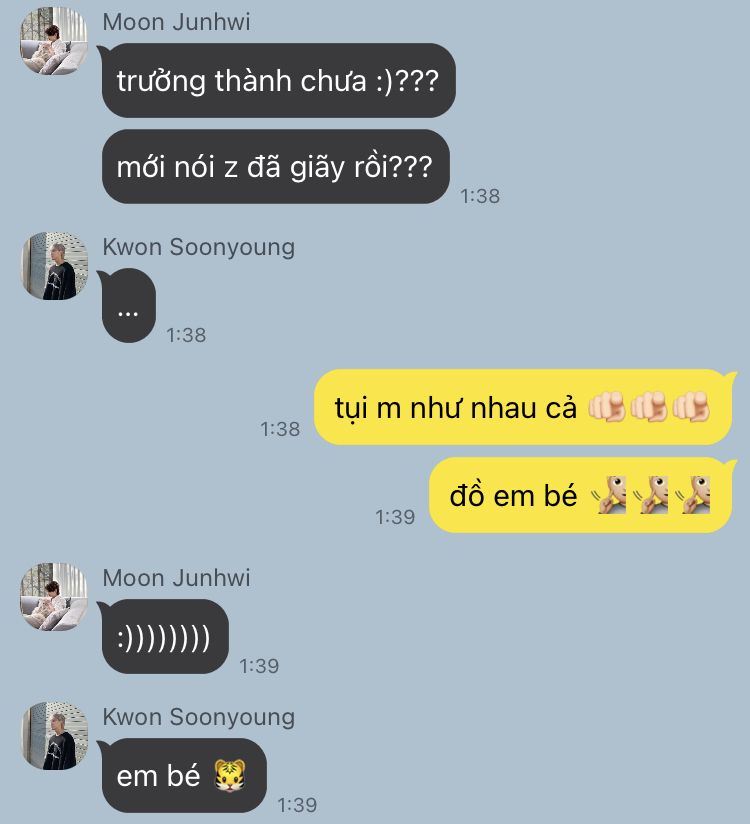
Task: Open Kwon Soonyoung's bottom profile avatar
Action: 54,736
